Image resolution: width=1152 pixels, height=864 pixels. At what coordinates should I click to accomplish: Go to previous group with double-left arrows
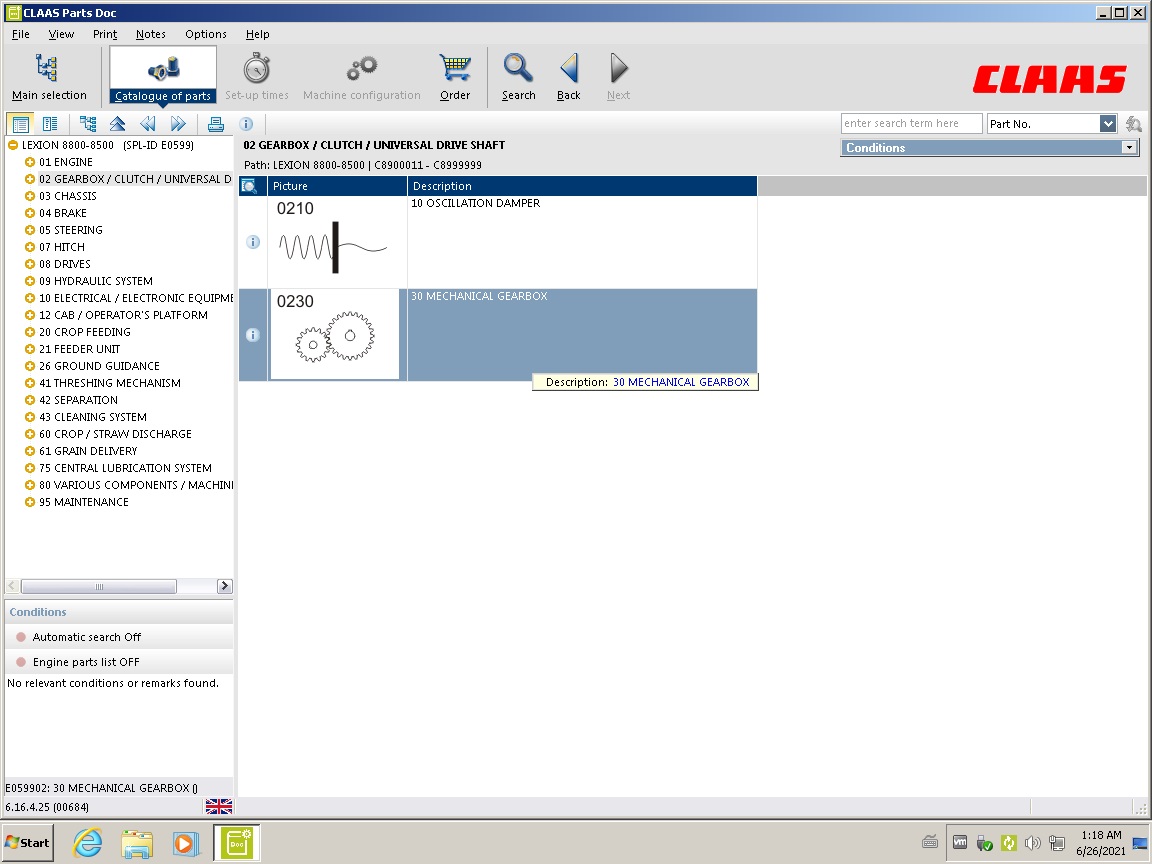[x=148, y=124]
